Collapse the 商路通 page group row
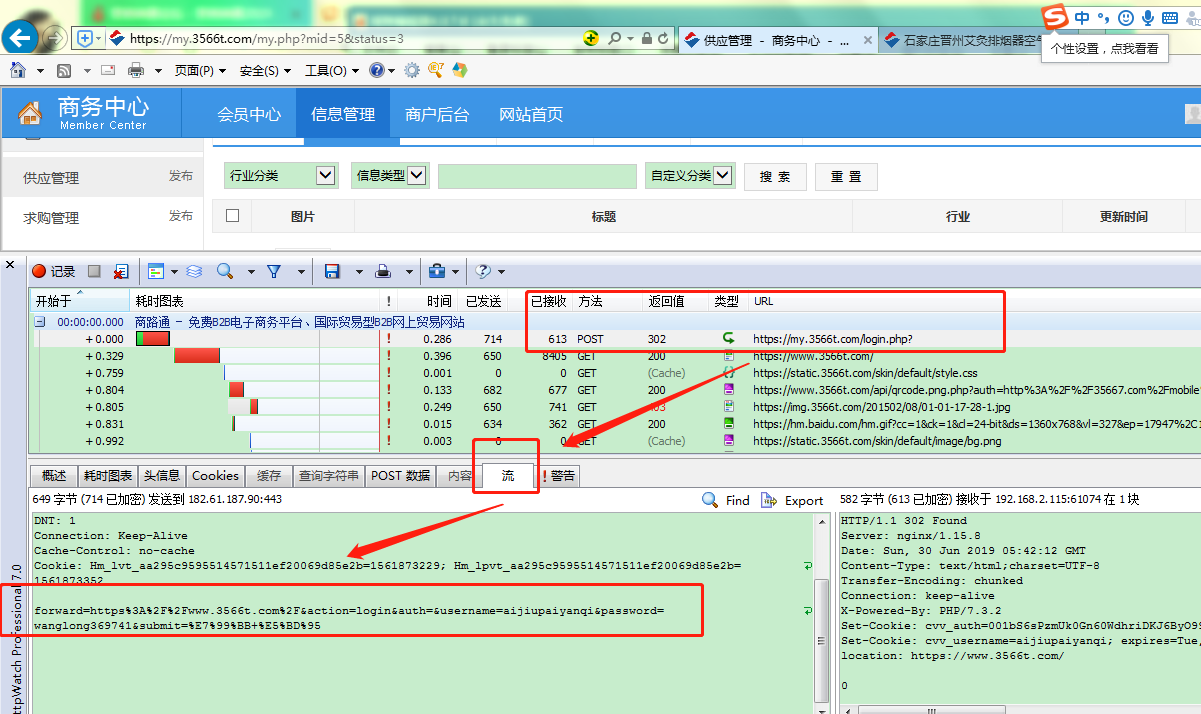 pyautogui.click(x=40, y=322)
